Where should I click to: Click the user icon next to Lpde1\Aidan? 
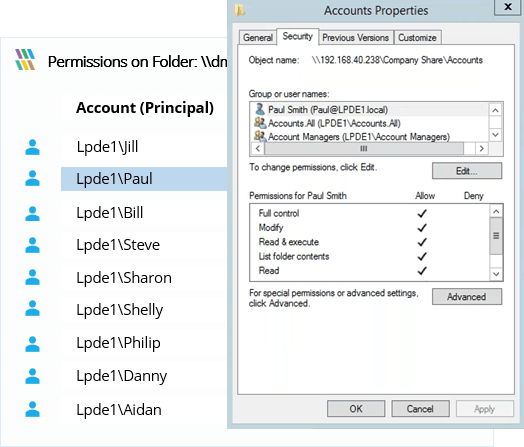pos(32,409)
